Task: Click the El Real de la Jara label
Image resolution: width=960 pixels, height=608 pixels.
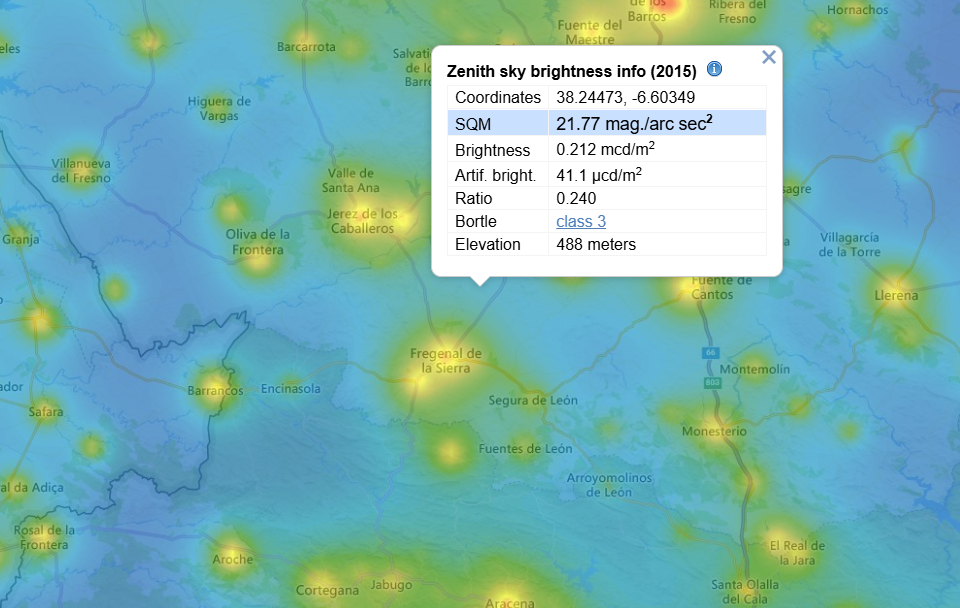Action: coord(797,553)
